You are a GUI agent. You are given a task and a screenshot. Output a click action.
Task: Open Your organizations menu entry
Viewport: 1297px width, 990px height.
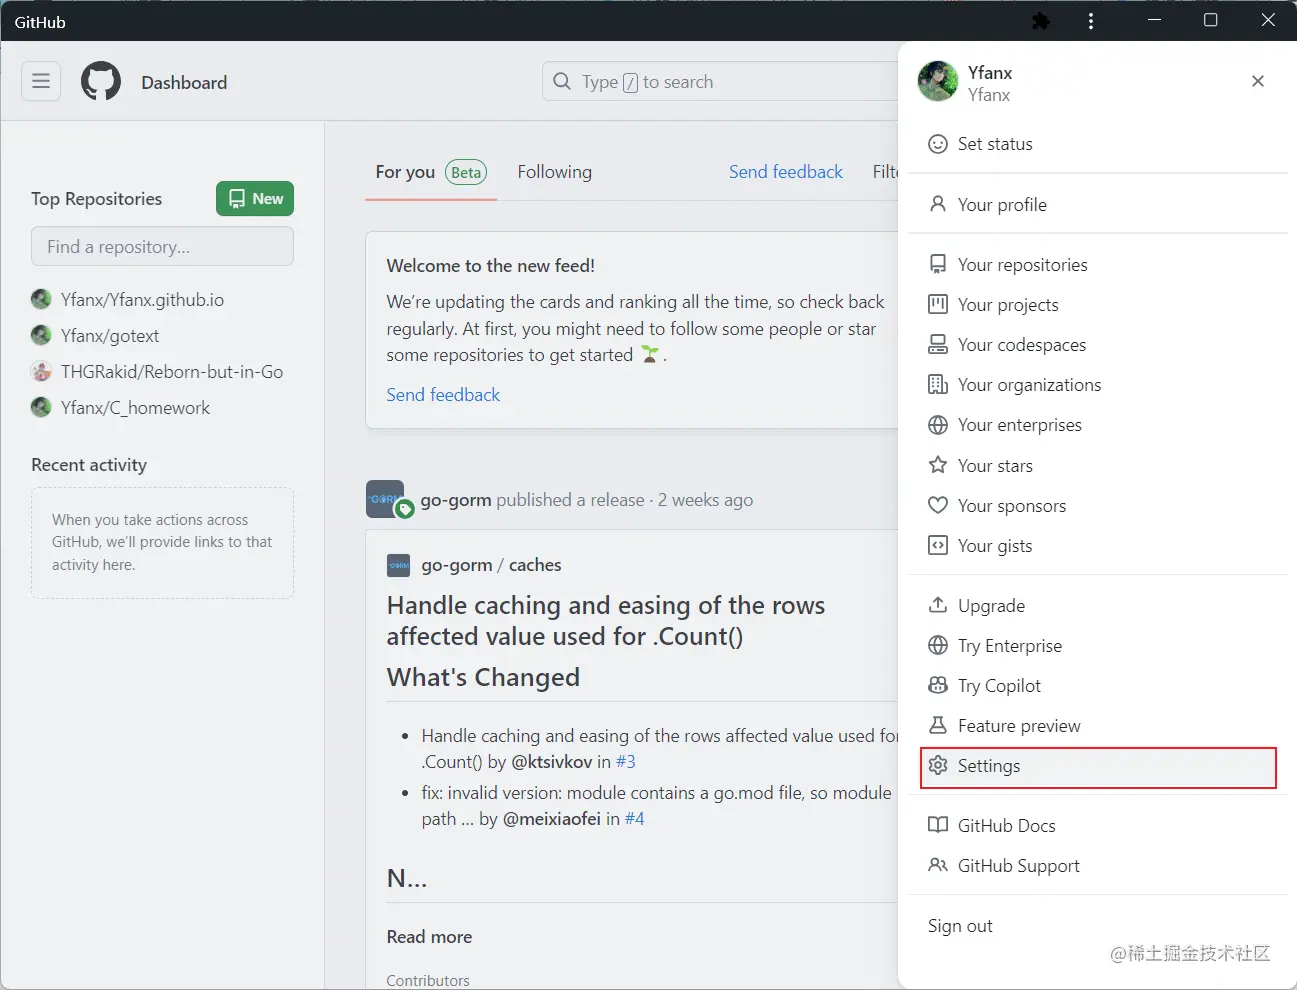click(1098, 384)
